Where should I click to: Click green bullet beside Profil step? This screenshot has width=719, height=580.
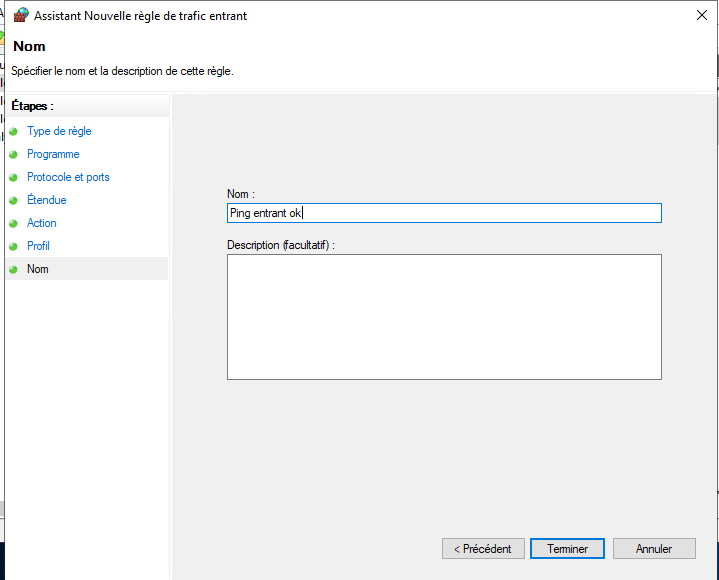click(x=13, y=246)
